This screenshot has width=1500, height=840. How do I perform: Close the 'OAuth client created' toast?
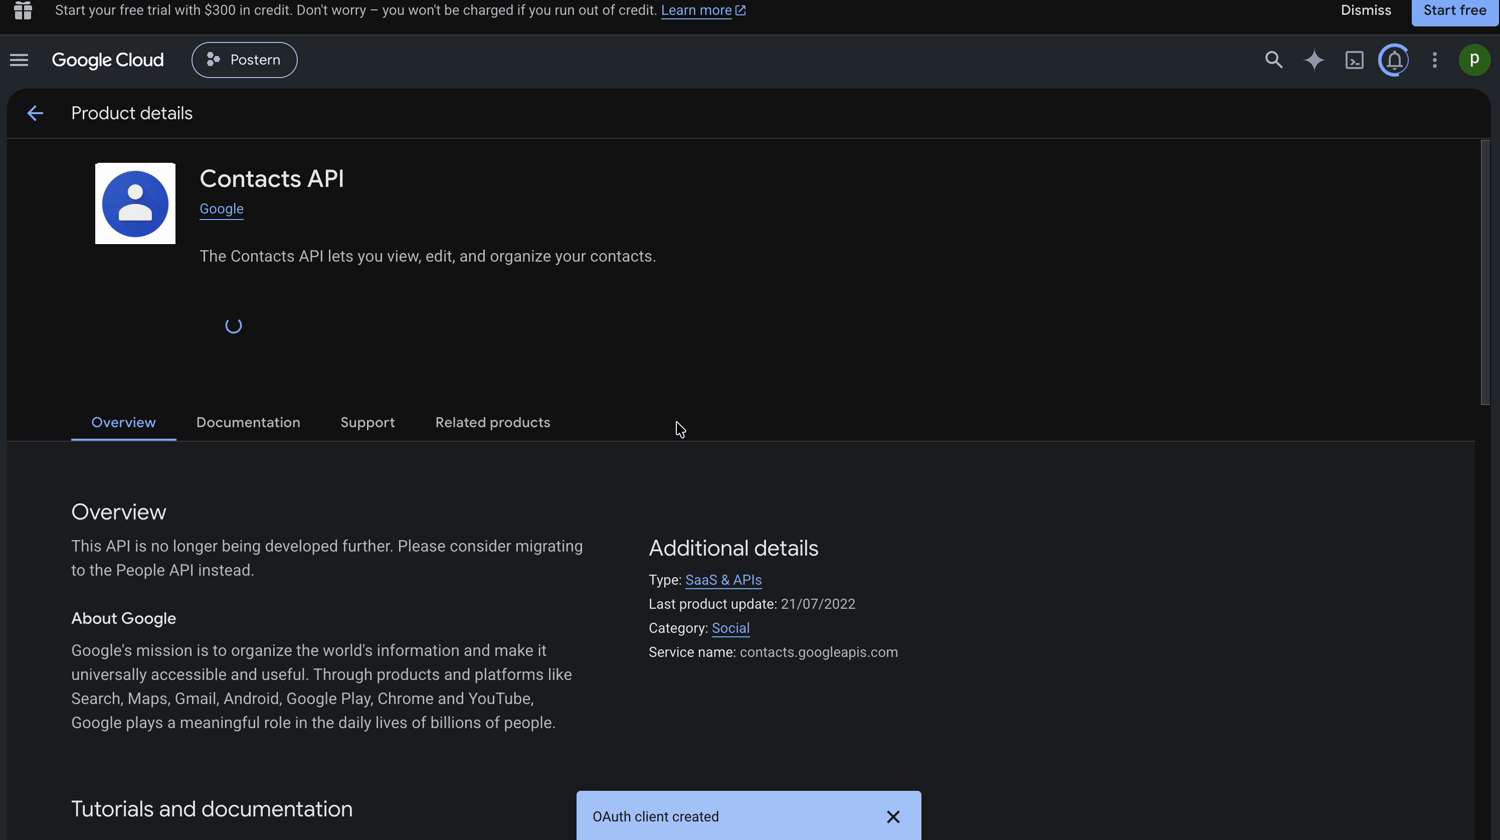point(893,817)
